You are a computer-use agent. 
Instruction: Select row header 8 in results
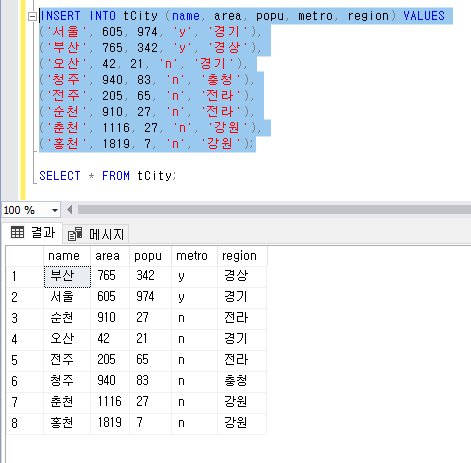point(25,424)
